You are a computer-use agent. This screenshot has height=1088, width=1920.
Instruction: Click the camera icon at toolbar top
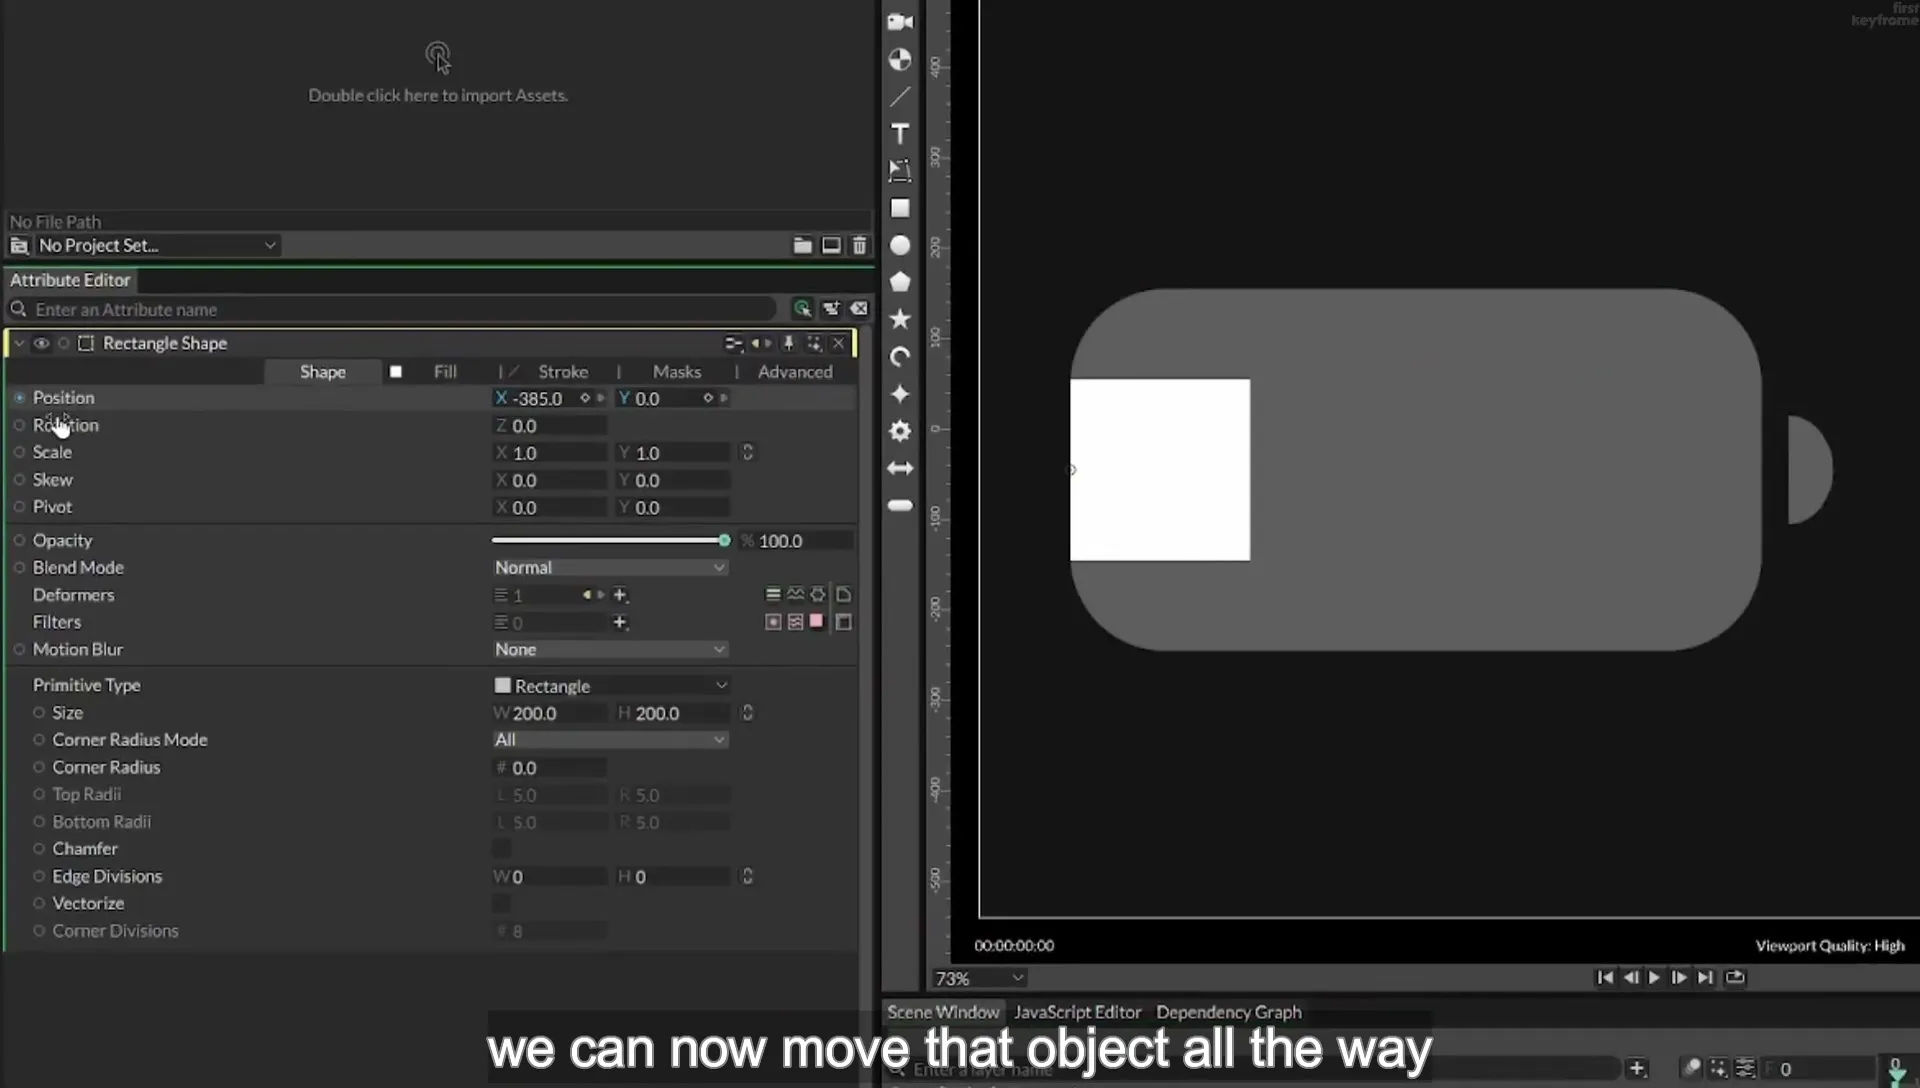900,22
